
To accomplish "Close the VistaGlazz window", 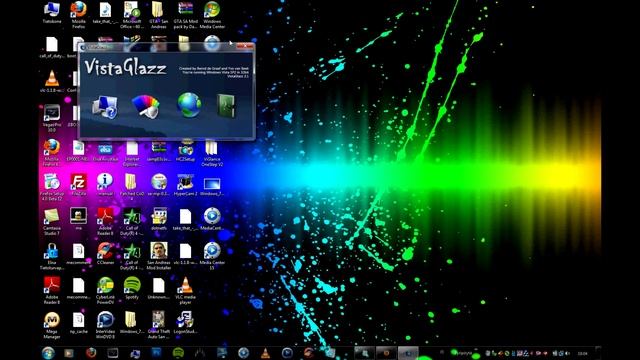I will coord(245,46).
